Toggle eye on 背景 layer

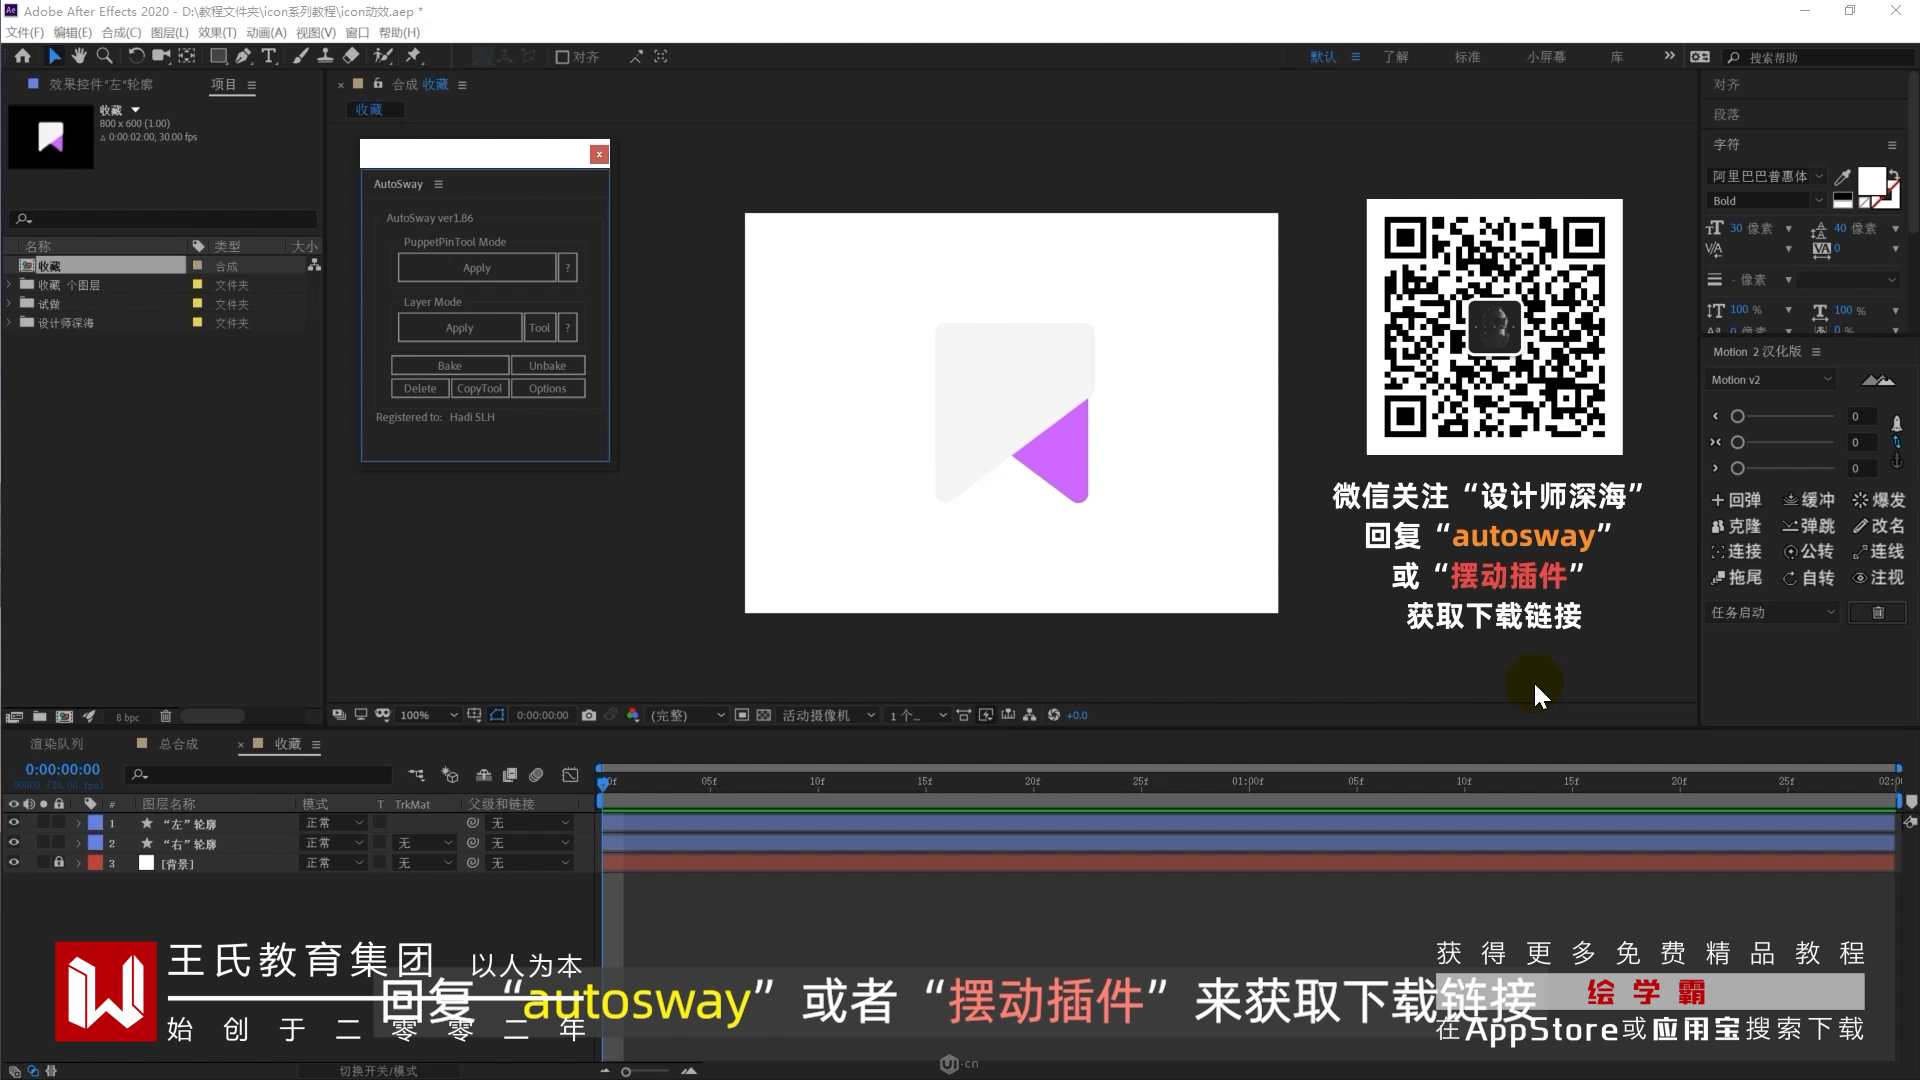14,863
